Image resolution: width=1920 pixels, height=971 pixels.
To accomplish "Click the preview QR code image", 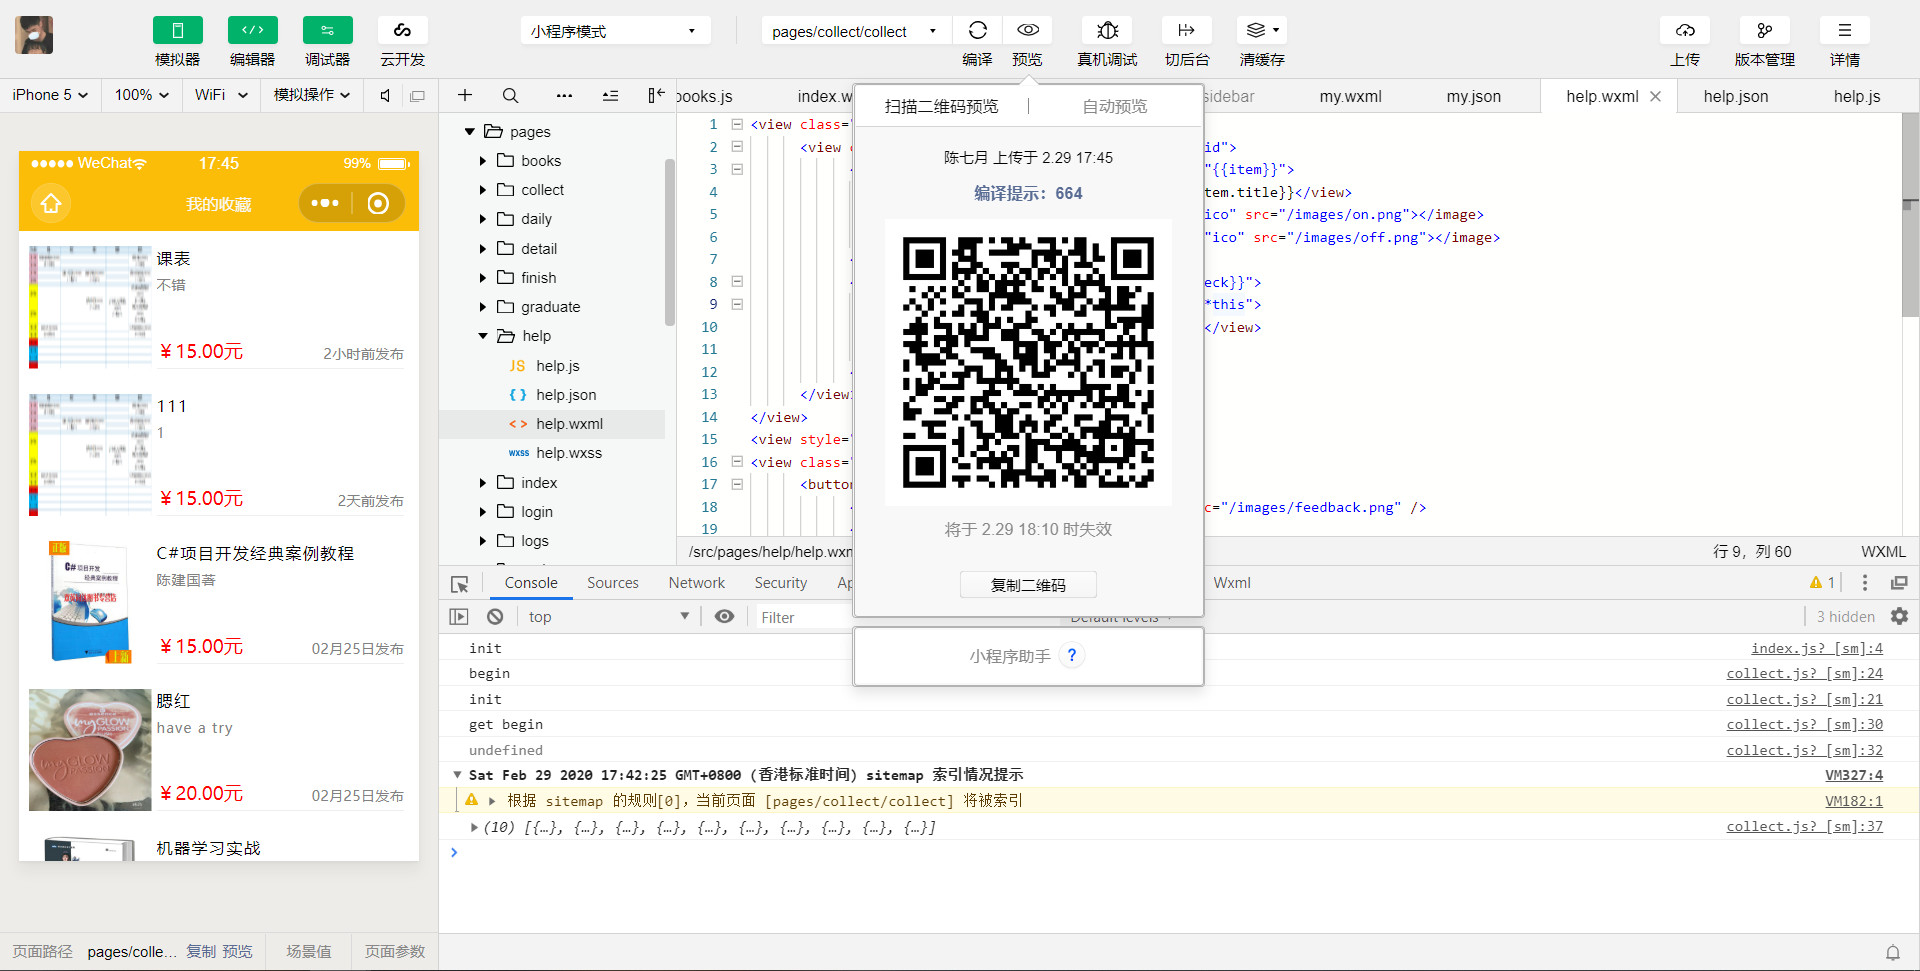I will point(1028,362).
